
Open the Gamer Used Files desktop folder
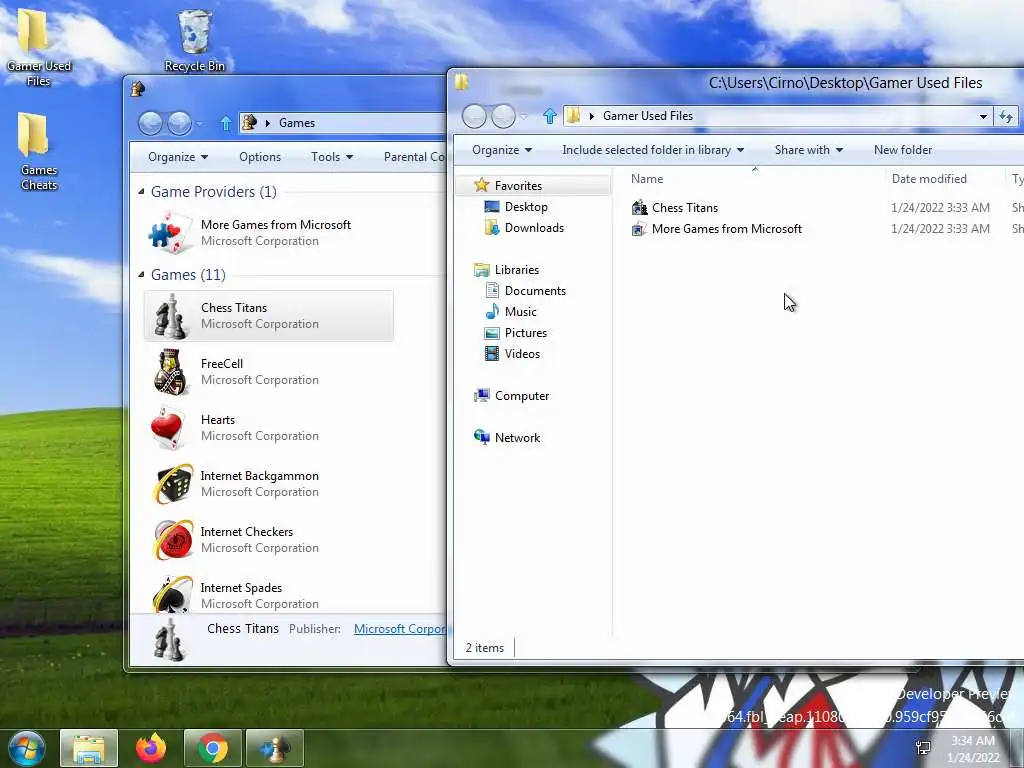[x=37, y=46]
